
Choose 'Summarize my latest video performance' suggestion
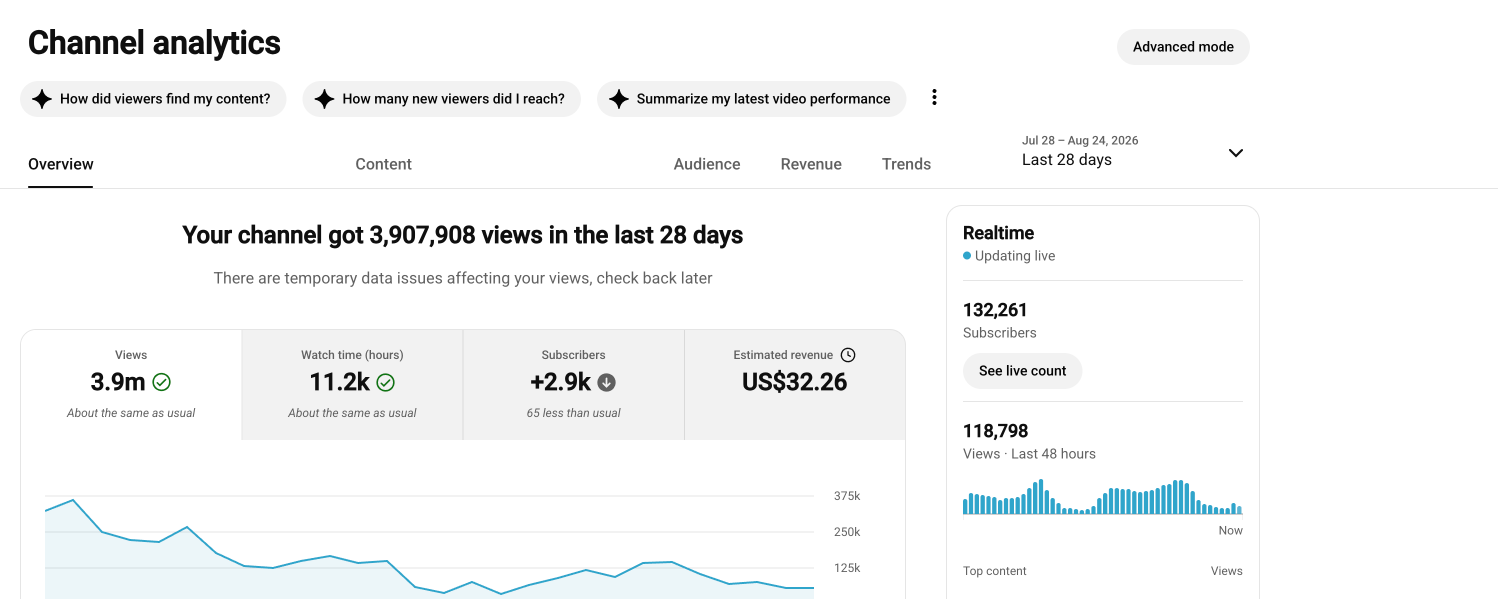tap(751, 99)
